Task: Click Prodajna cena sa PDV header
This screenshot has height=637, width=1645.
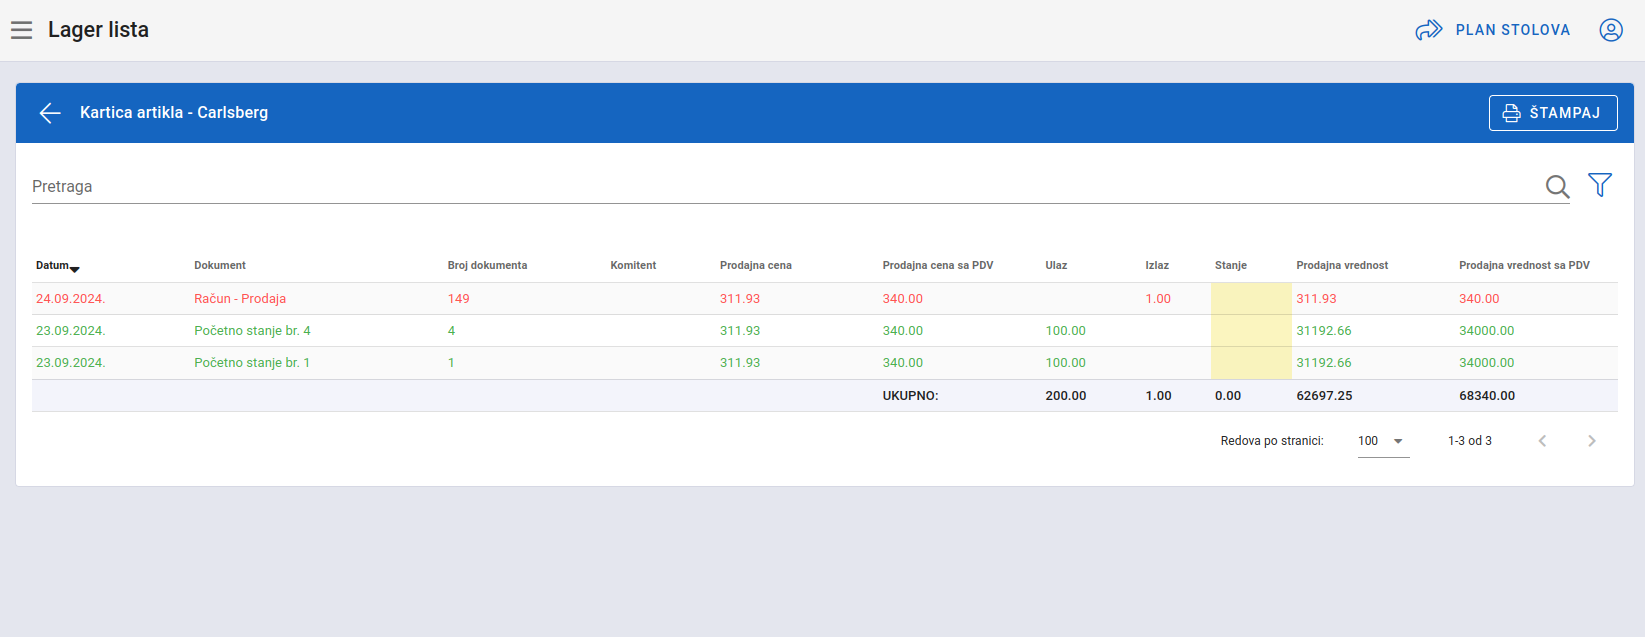Action: point(938,266)
